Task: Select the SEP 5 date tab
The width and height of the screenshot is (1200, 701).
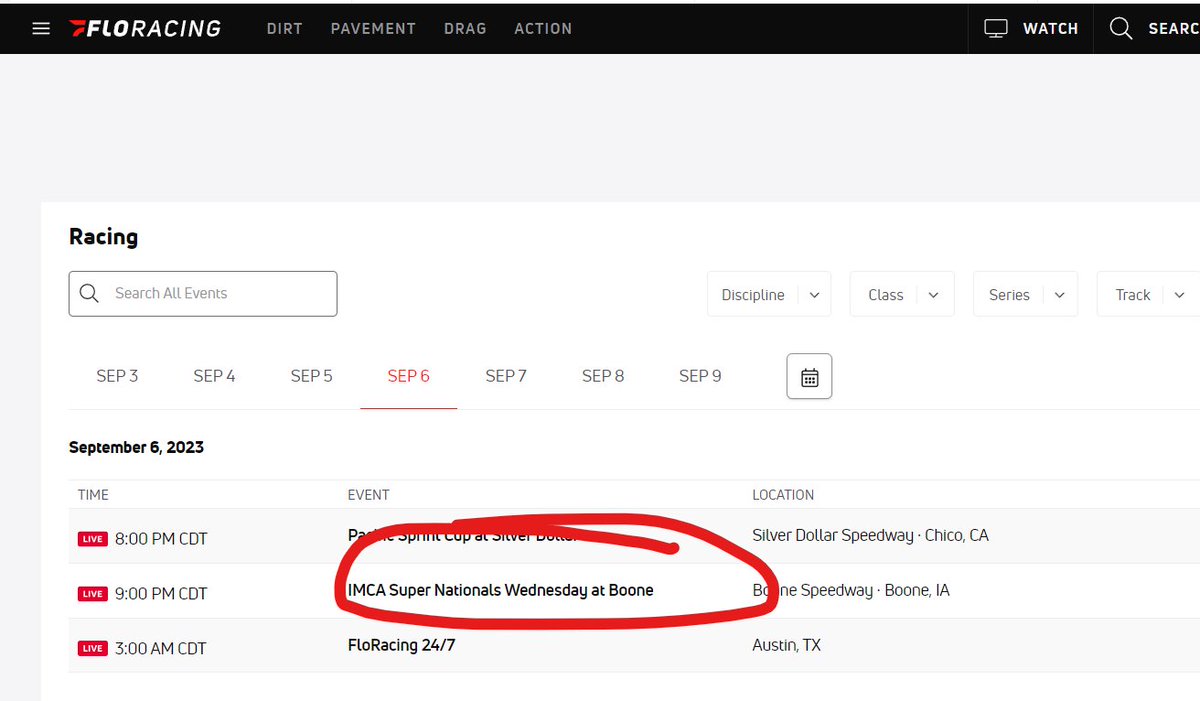Action: (311, 376)
